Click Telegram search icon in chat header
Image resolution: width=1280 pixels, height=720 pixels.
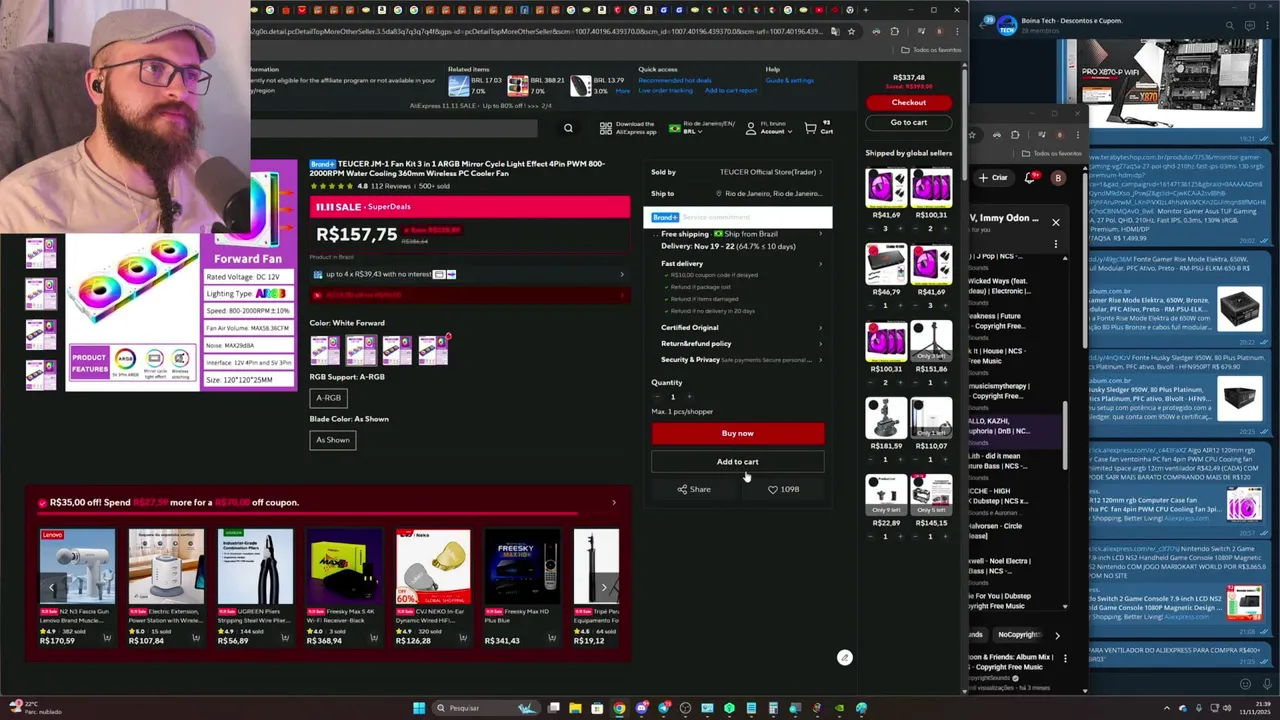tap(1230, 25)
